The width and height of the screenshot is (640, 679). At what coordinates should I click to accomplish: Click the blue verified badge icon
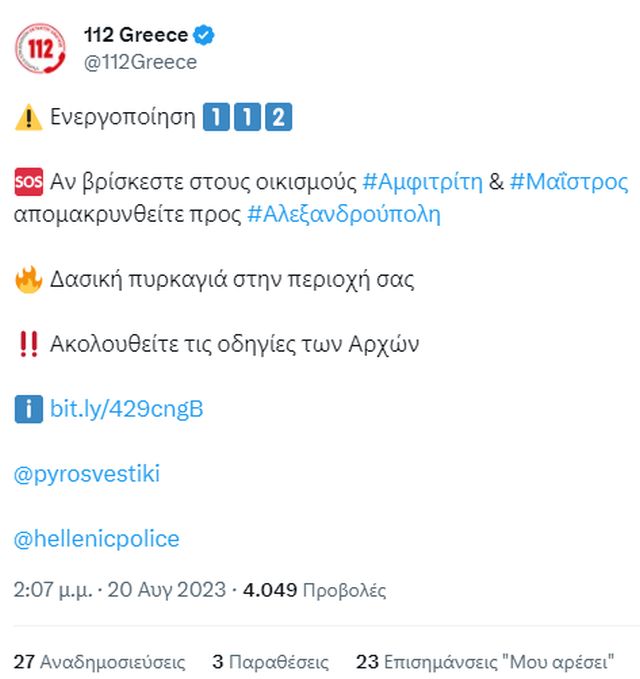point(204,35)
